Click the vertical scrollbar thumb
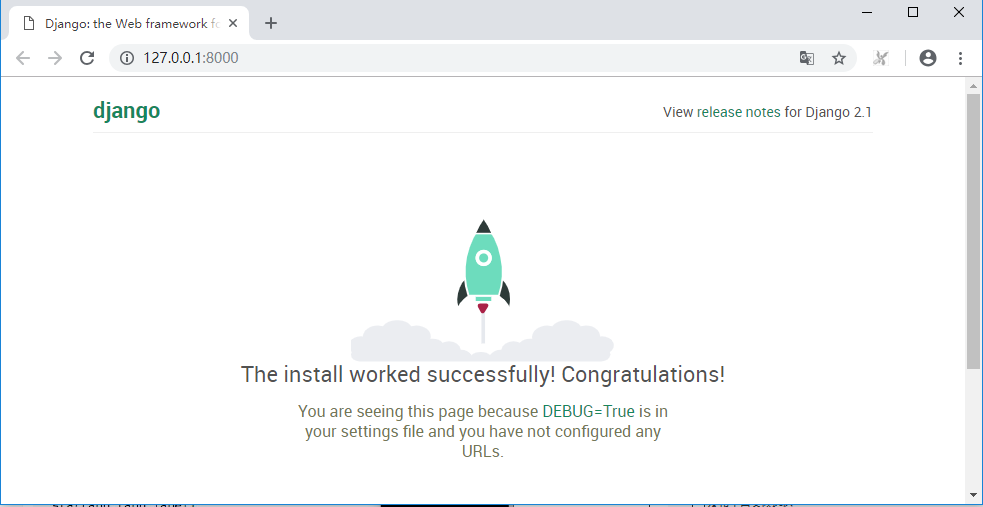The width and height of the screenshot is (983, 507). tap(973, 231)
